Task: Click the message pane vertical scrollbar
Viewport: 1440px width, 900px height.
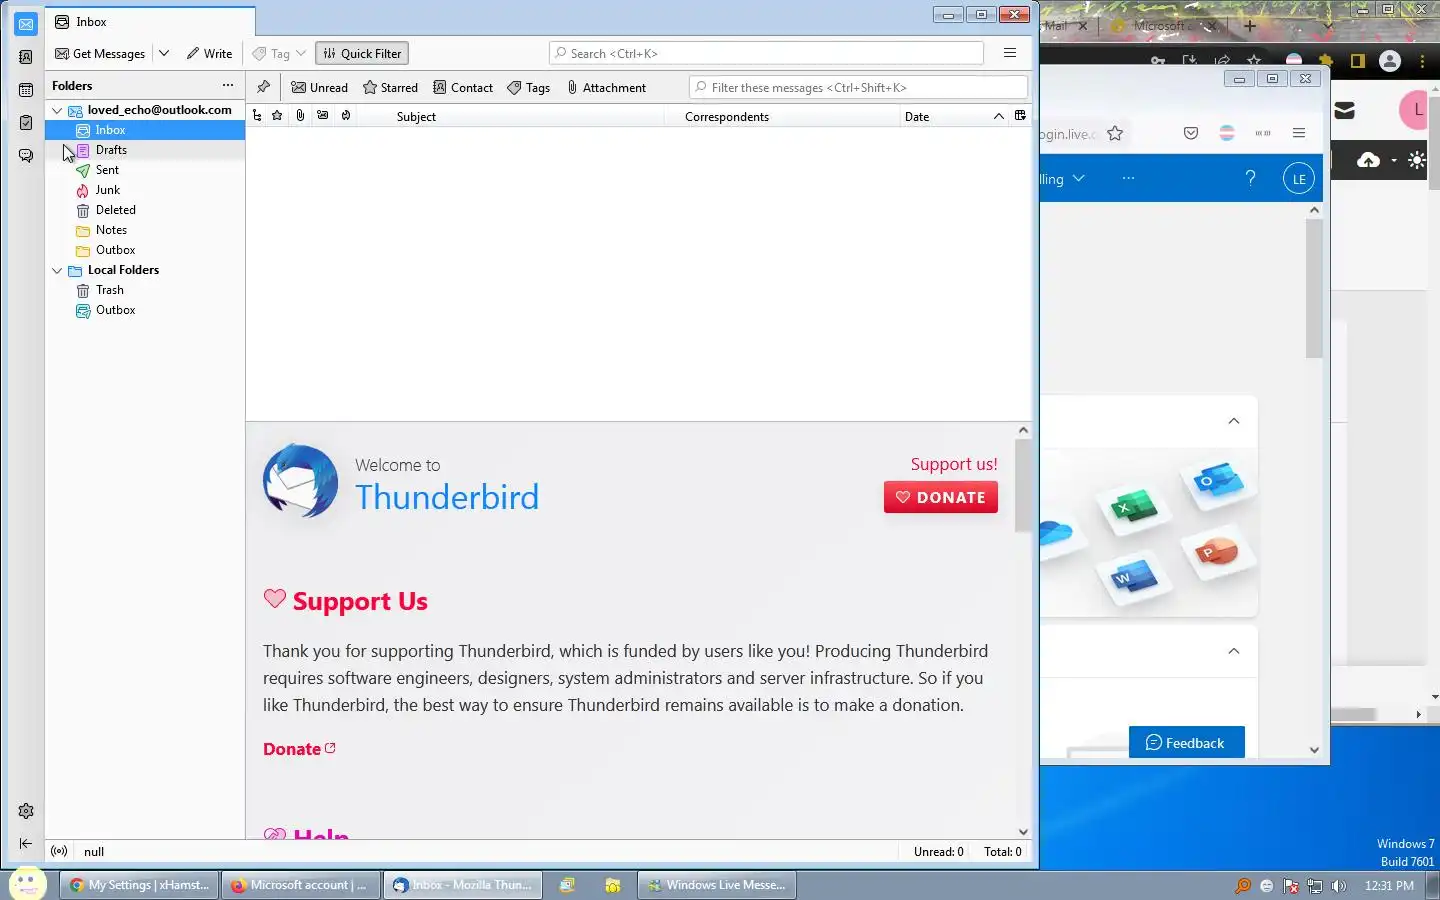Action: click(1022, 485)
